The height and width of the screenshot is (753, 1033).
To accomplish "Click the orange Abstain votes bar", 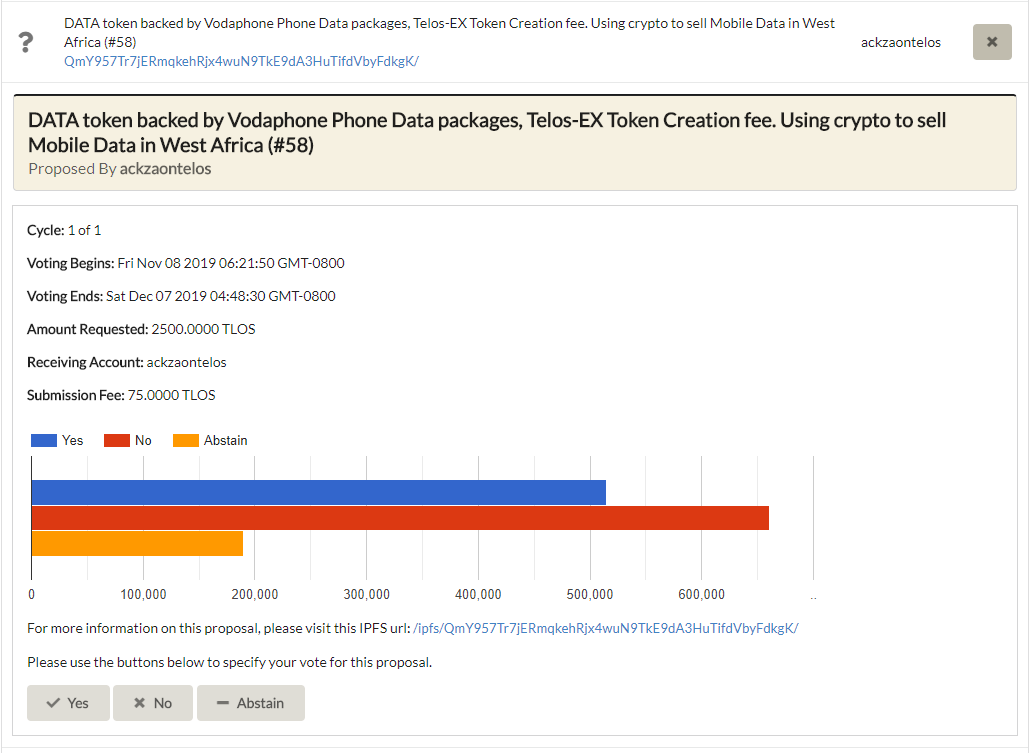I will (137, 543).
